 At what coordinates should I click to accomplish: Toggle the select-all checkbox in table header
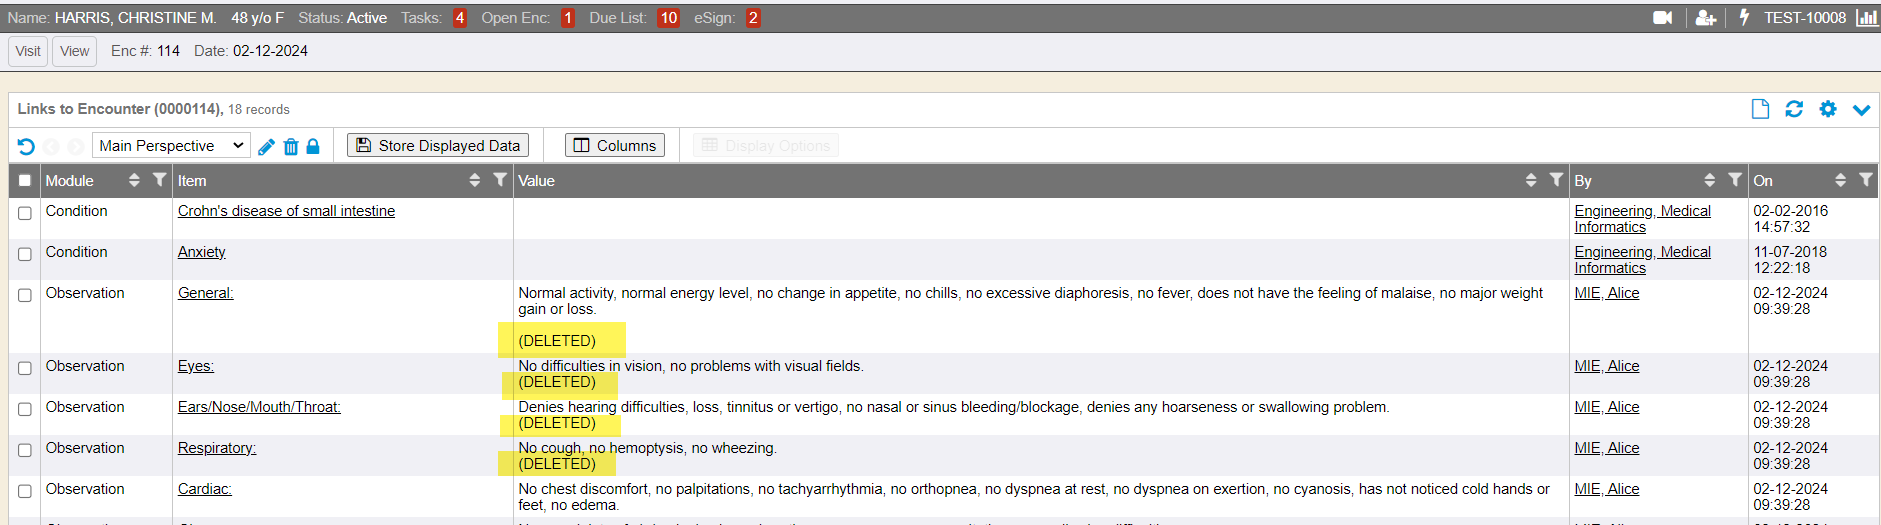25,181
